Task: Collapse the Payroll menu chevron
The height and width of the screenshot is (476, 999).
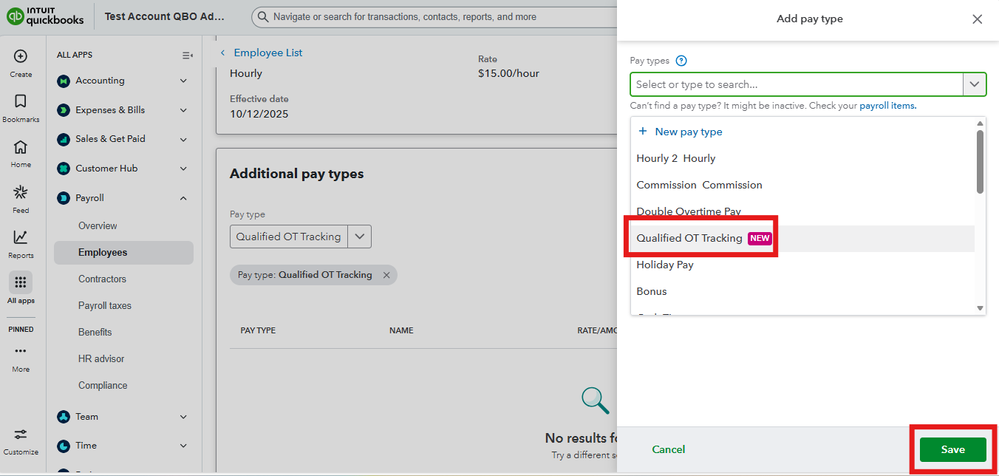Action: (183, 198)
